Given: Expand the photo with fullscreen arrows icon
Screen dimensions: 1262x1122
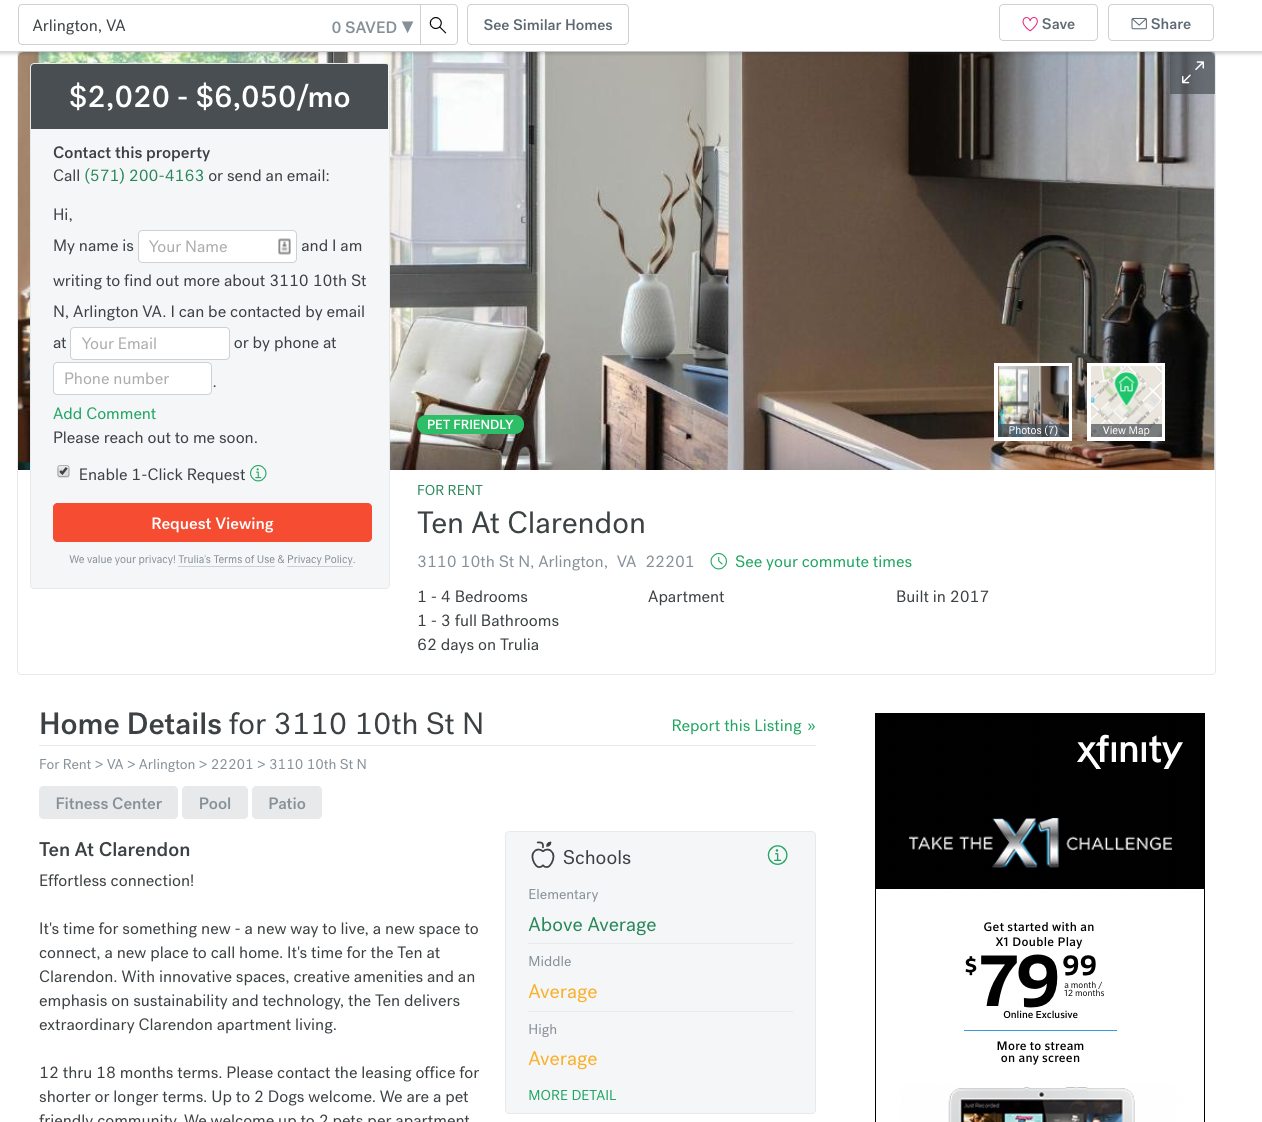Looking at the screenshot, I should [x=1192, y=73].
